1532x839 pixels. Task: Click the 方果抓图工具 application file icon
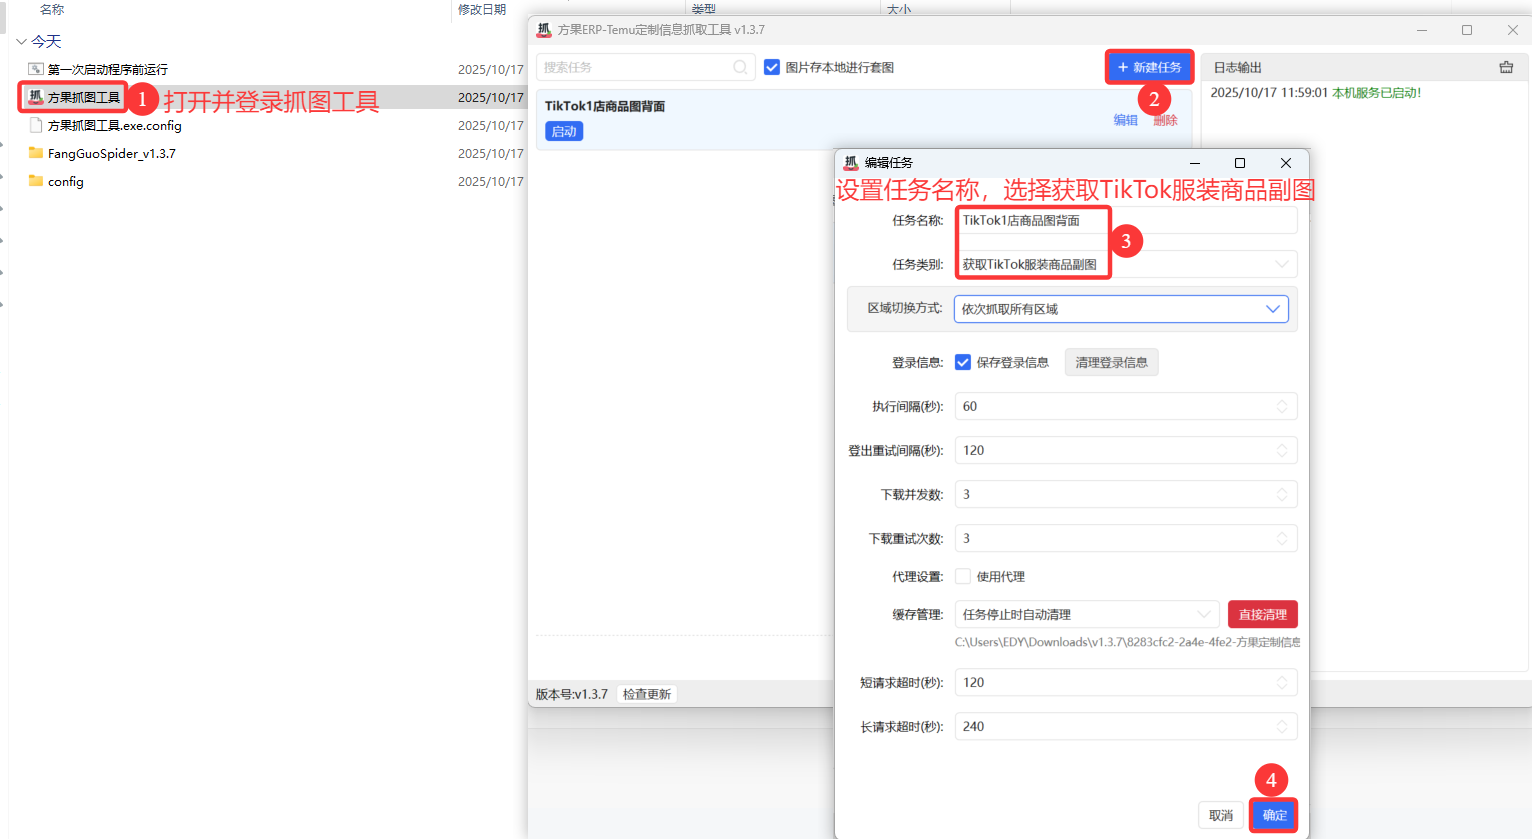click(x=36, y=97)
